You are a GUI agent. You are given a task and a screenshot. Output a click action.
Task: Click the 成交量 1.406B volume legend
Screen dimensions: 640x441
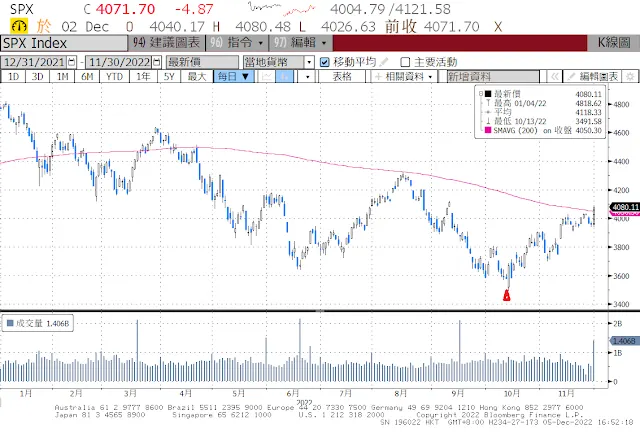pyautogui.click(x=38, y=323)
